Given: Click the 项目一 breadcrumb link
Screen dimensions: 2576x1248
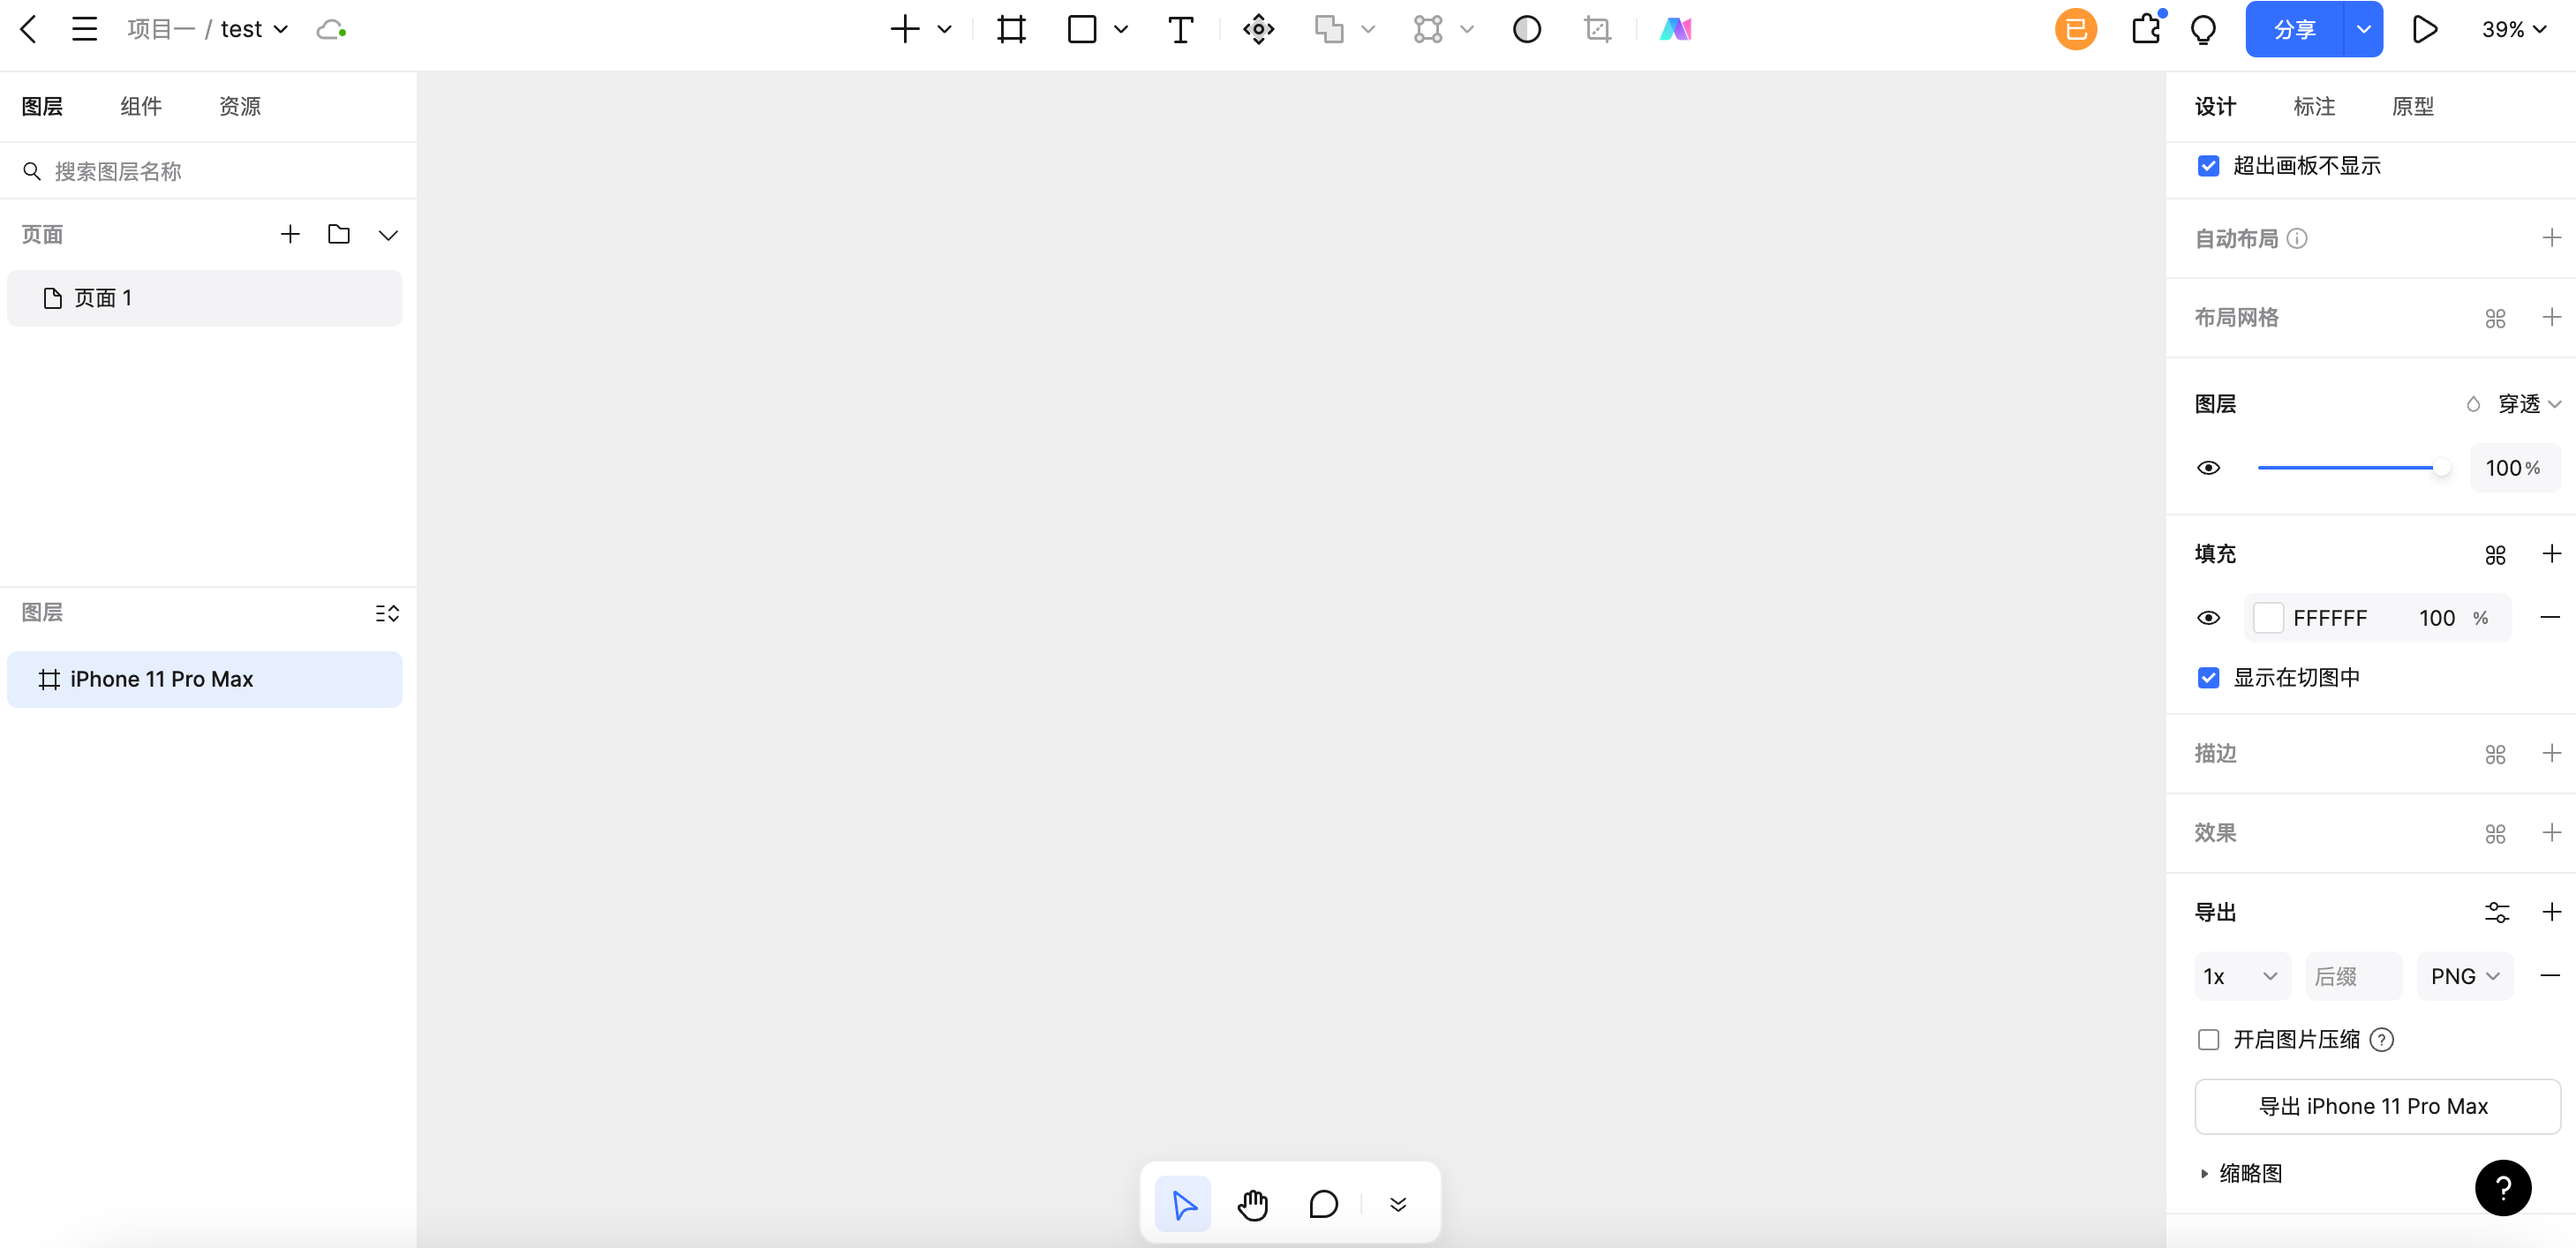Looking at the screenshot, I should (x=161, y=29).
